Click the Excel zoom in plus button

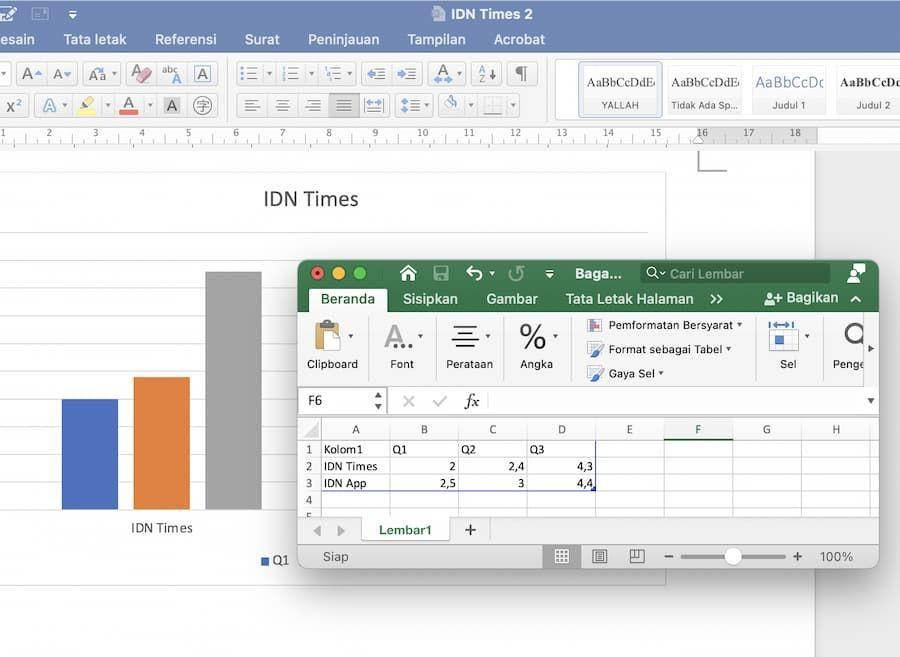tap(797, 556)
